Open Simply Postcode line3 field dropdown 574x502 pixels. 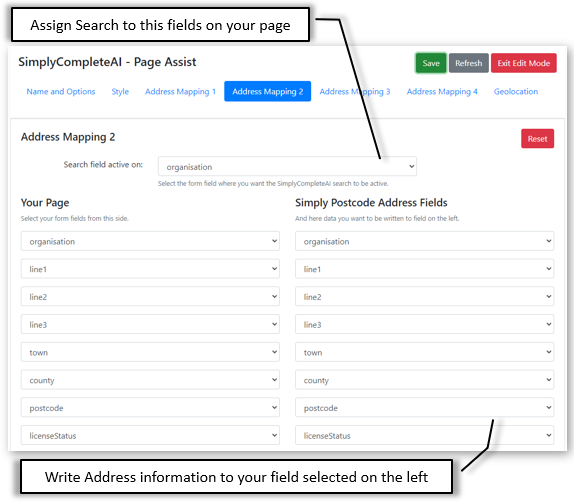click(x=425, y=324)
